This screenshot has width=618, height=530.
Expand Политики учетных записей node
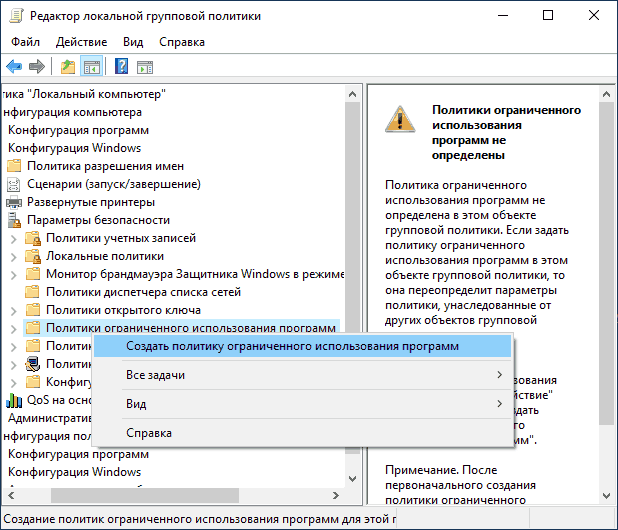point(13,239)
